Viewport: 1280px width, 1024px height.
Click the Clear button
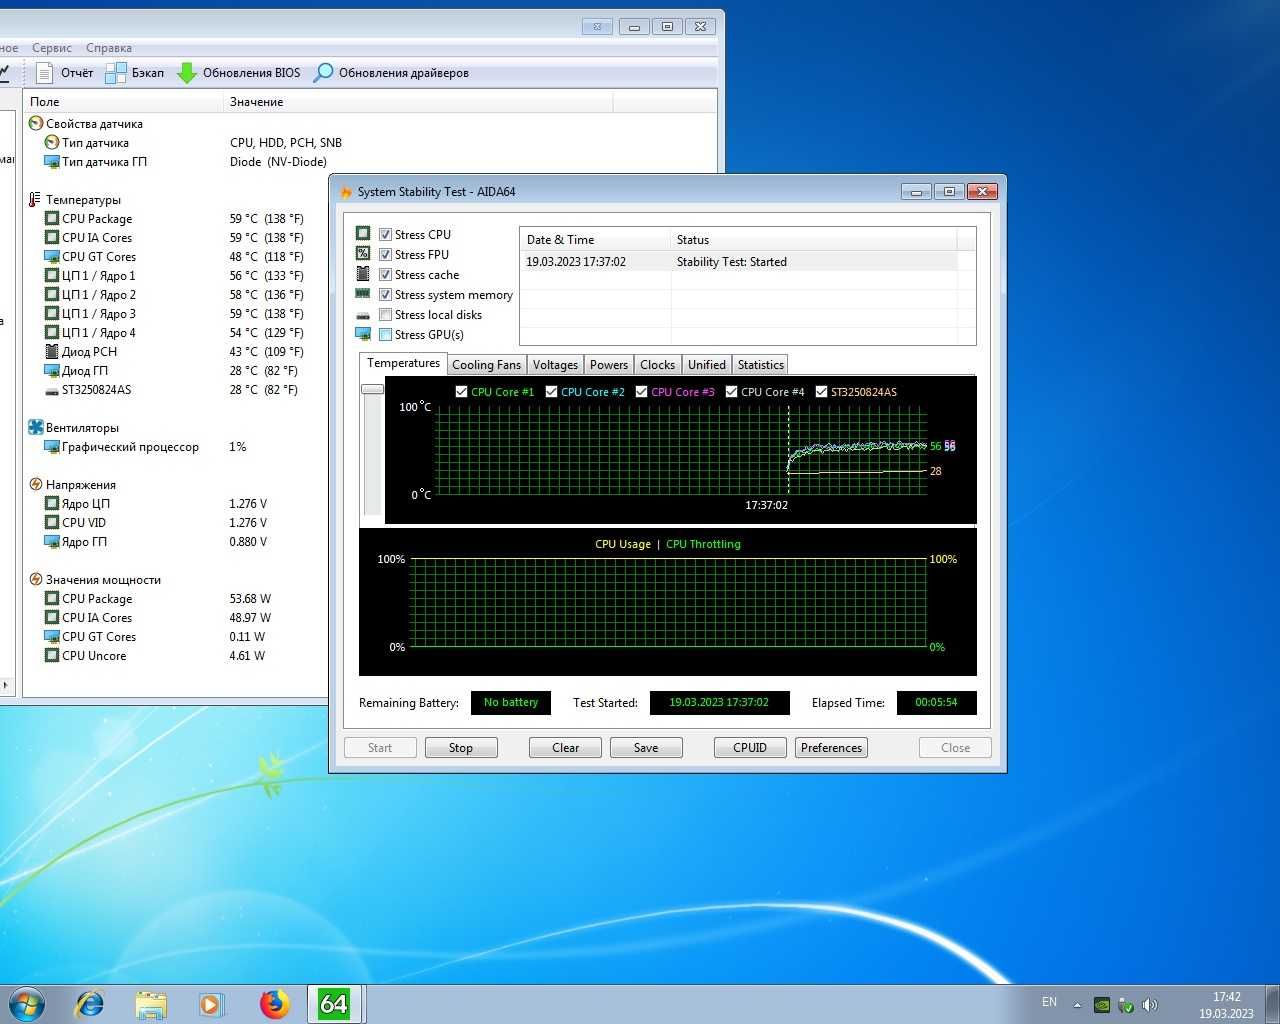(x=565, y=748)
